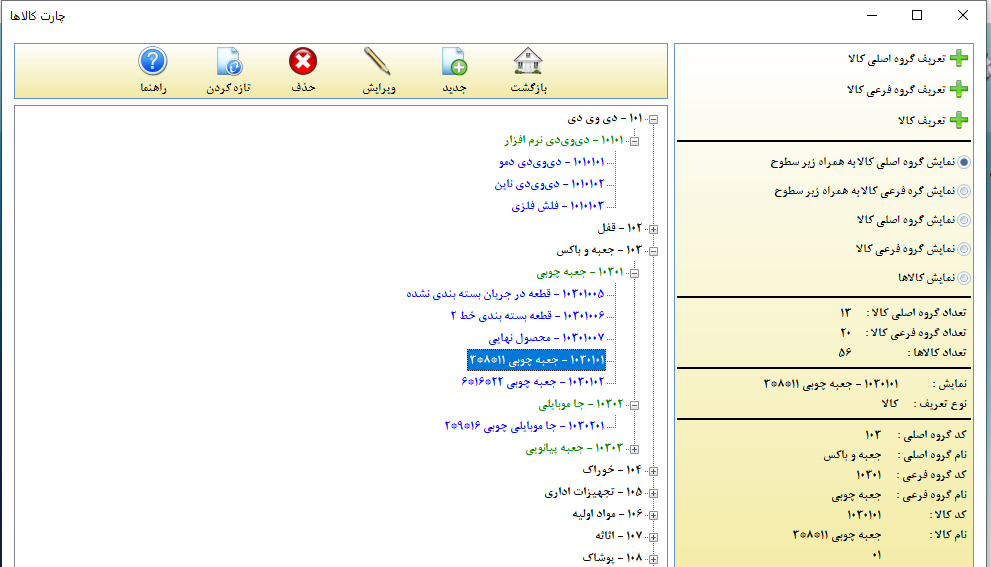The height and width of the screenshot is (567, 991).
Task: Click the حذف (Delete) red X icon
Action: (x=303, y=63)
